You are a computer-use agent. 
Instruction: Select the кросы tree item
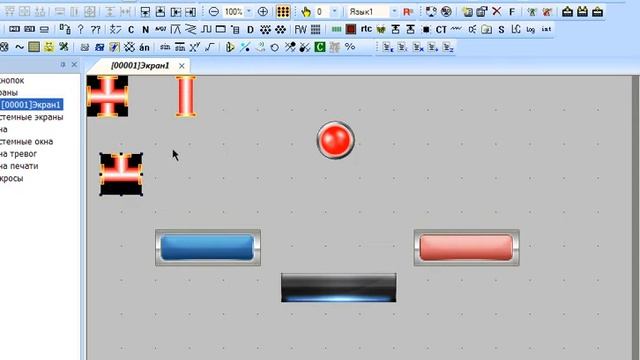11,178
